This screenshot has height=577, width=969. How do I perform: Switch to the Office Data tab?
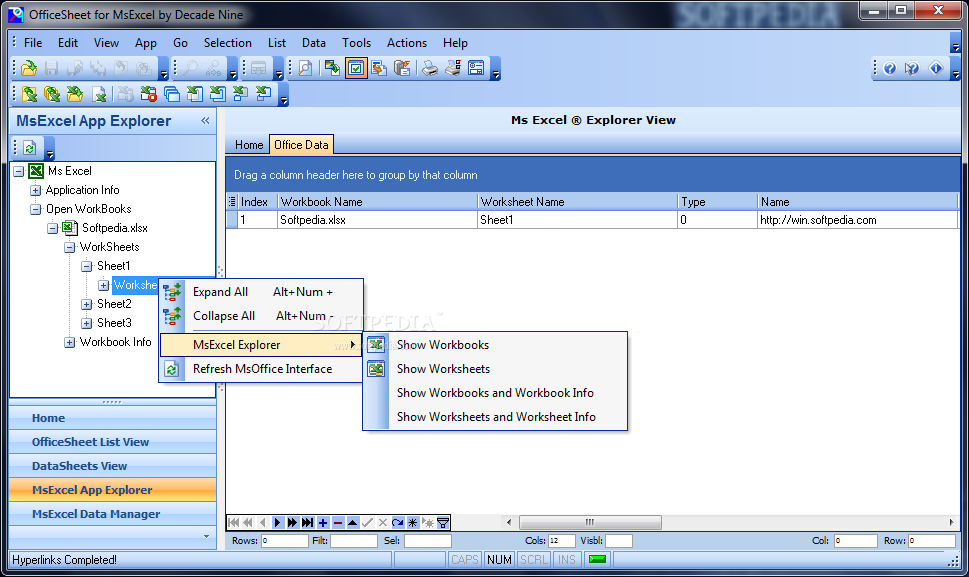tap(301, 145)
